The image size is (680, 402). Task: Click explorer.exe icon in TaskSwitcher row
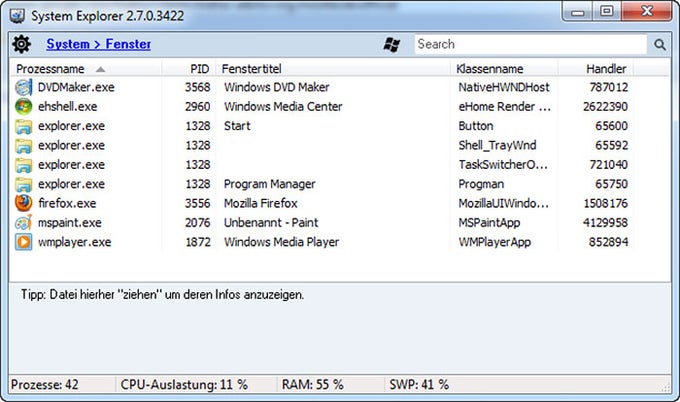tap(23, 165)
